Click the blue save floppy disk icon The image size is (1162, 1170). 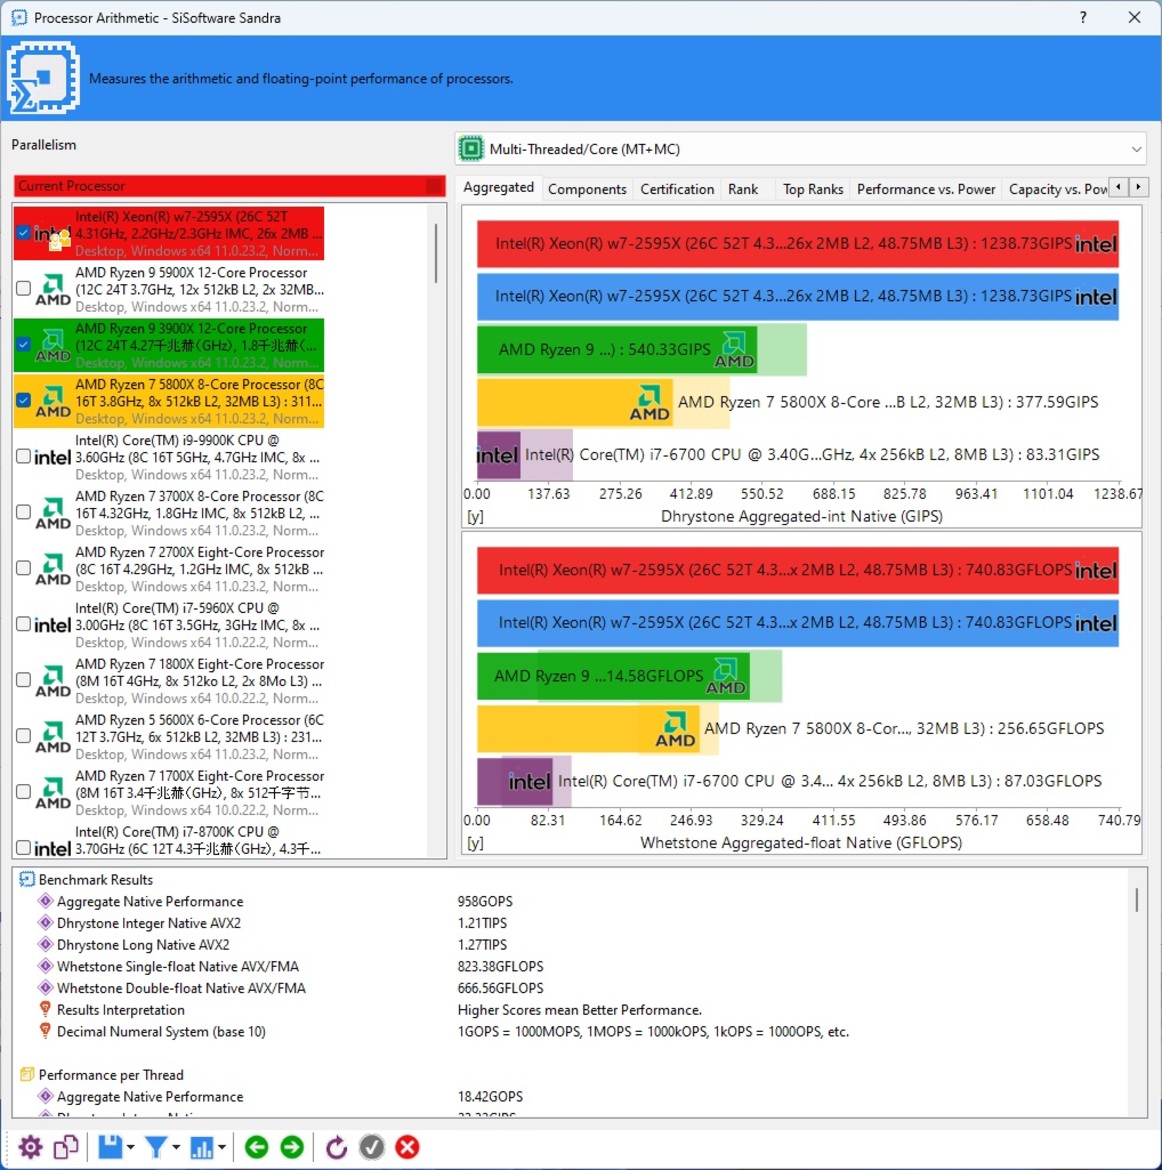[110, 1147]
